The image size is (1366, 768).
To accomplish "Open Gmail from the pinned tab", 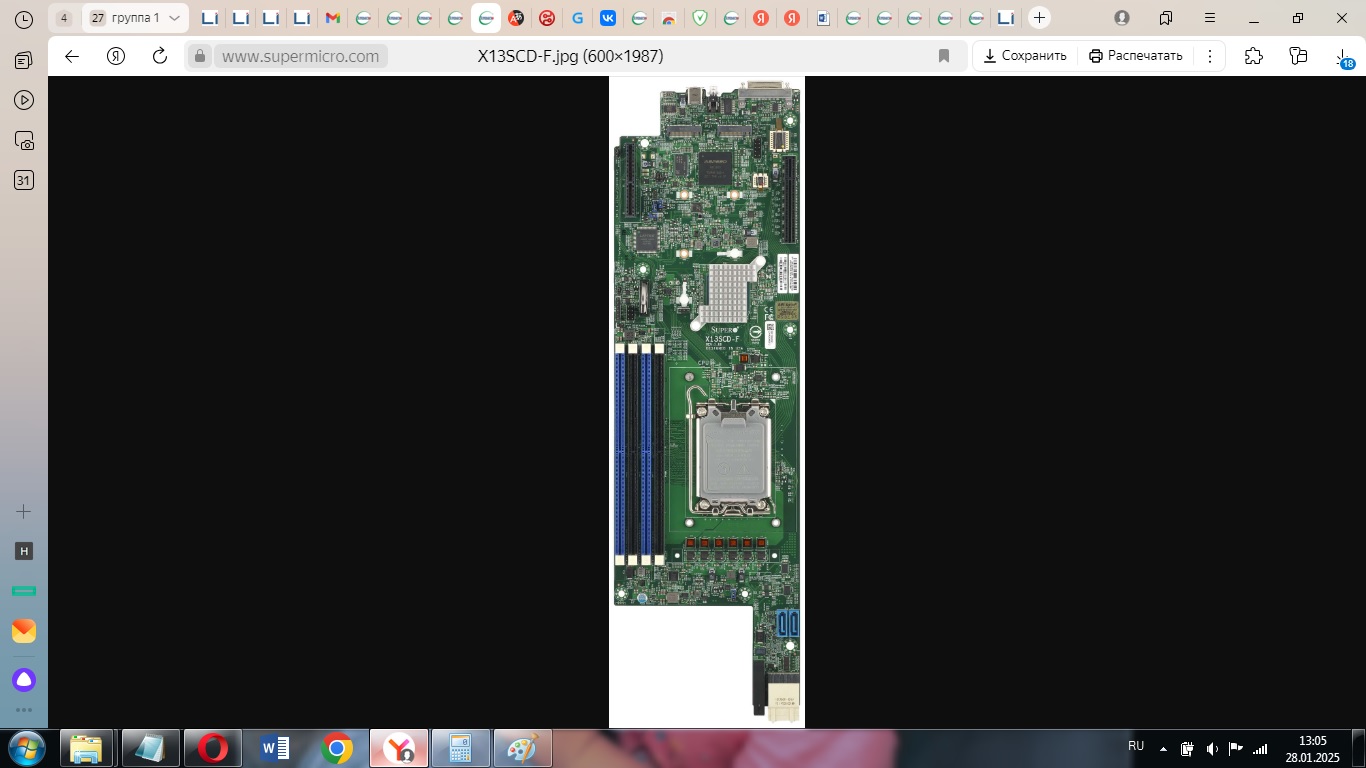I will (331, 18).
